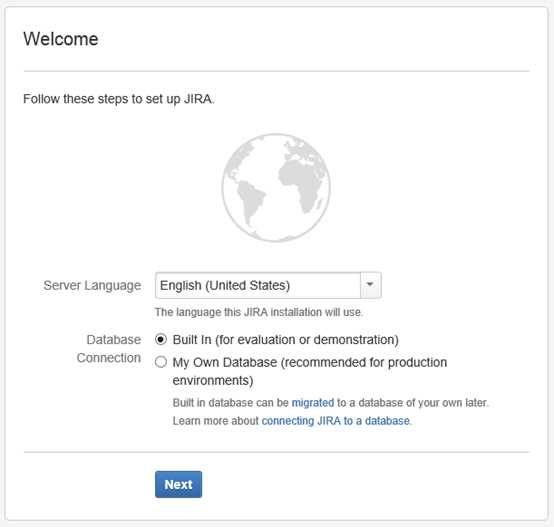Click the 'Learn more about' text
This screenshot has width=554, height=527.
(216, 421)
